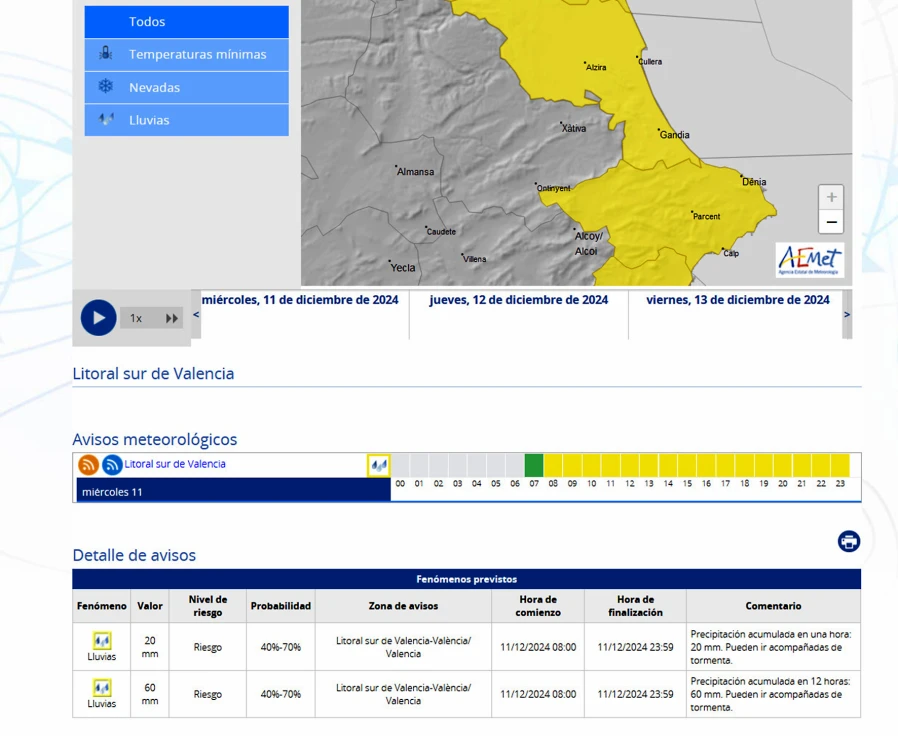Click the 60 mm value cell
898x736 pixels.
[x=149, y=694]
